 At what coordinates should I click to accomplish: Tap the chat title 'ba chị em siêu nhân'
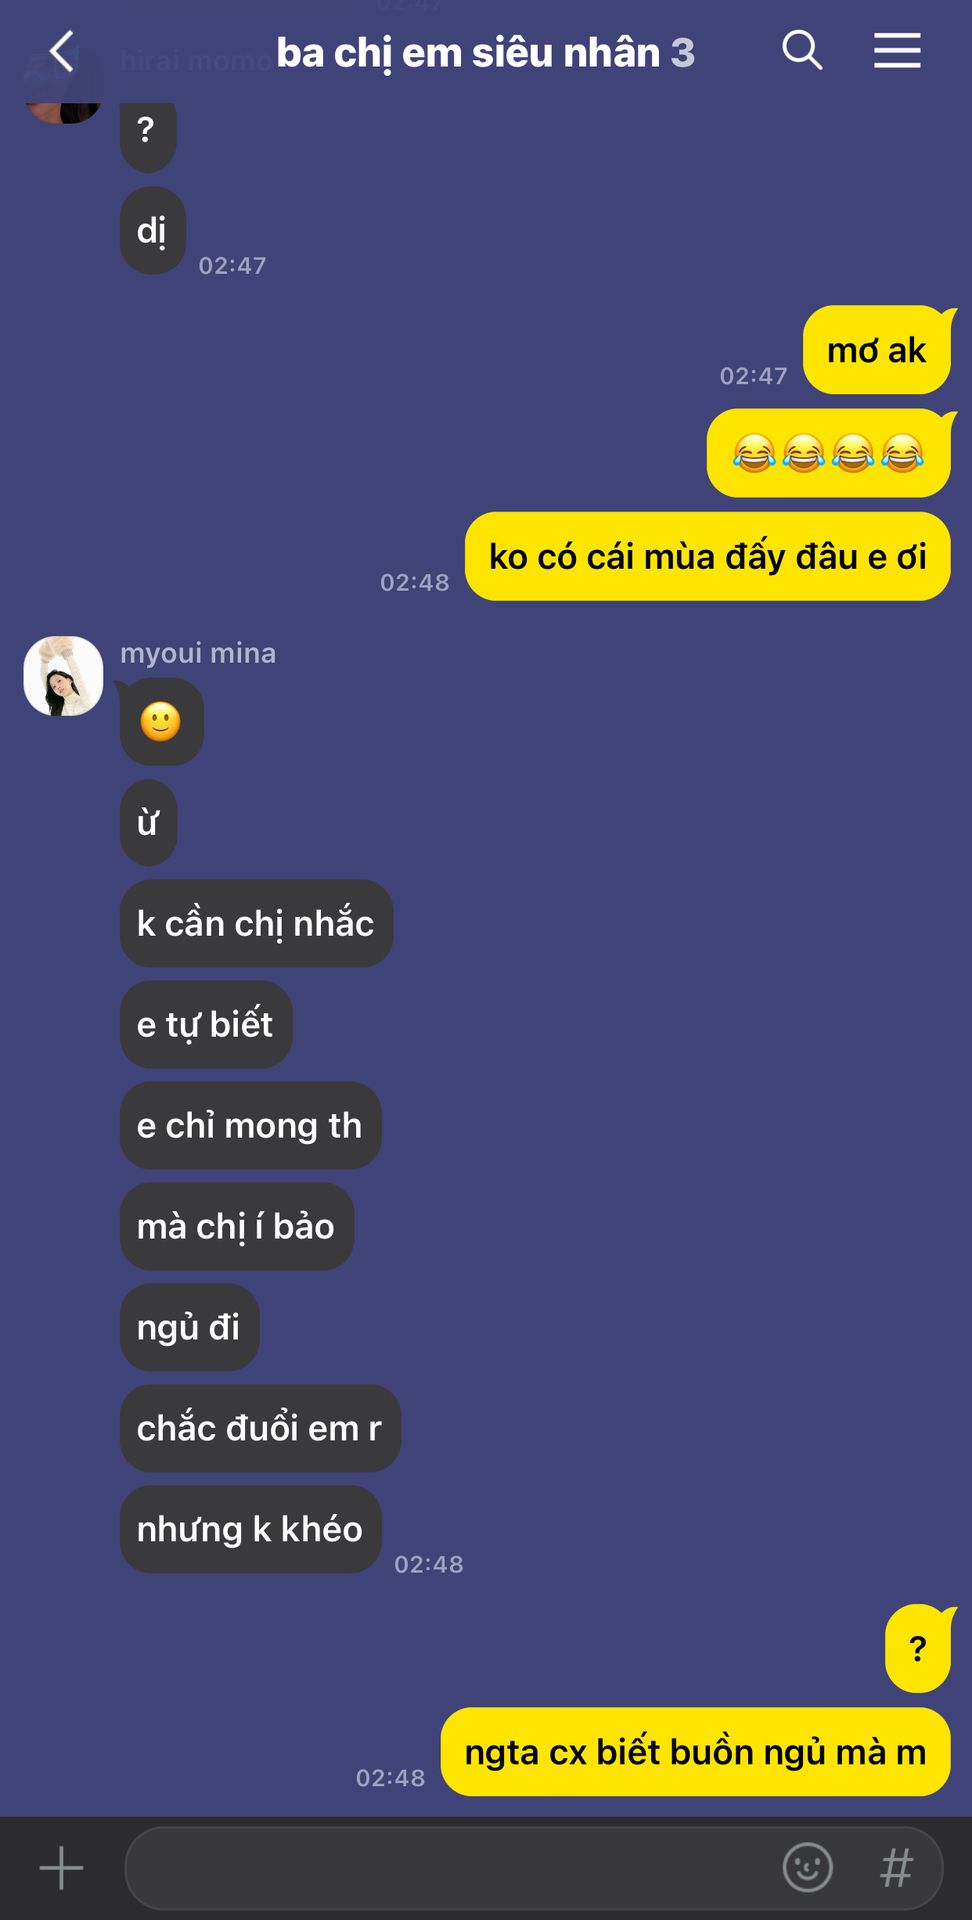[468, 53]
